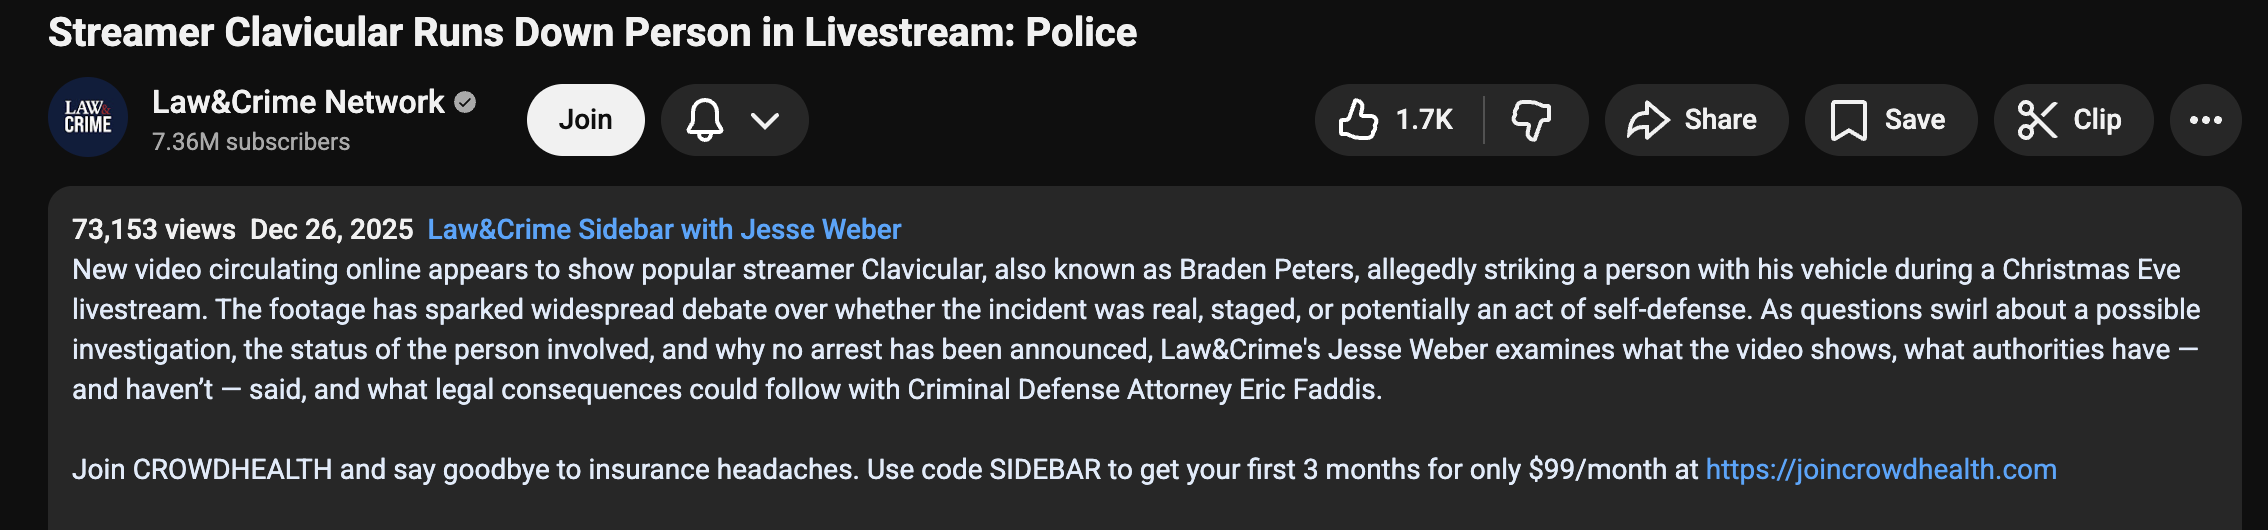This screenshot has height=530, width=2268.
Task: Visit the joincrowdhealth.com link
Action: point(1880,470)
